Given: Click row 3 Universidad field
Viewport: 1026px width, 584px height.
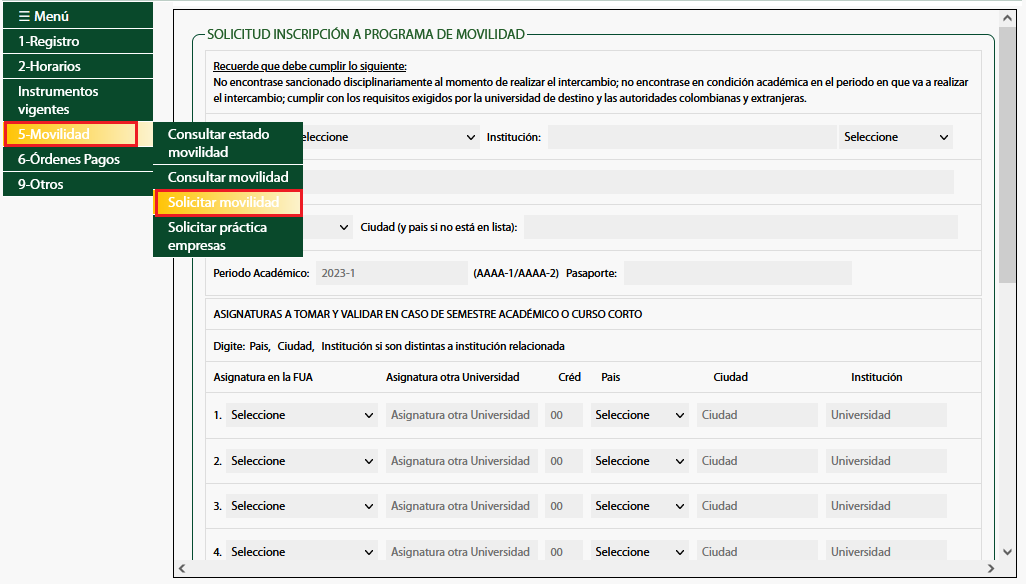Looking at the screenshot, I should click(x=886, y=506).
